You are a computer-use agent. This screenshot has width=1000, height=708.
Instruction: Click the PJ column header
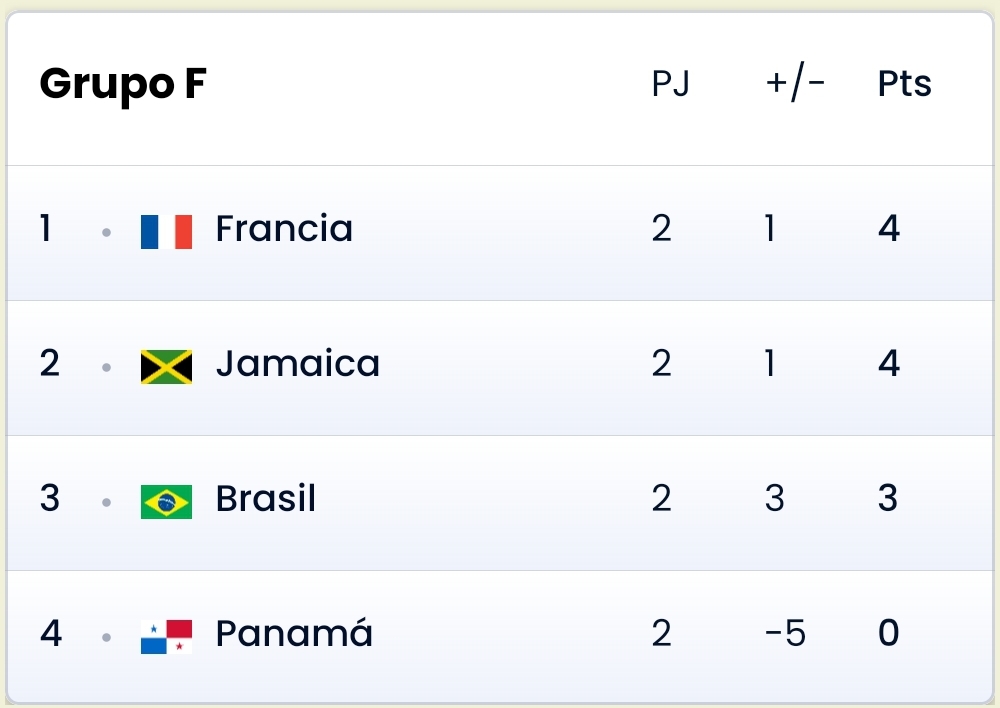pos(671,84)
